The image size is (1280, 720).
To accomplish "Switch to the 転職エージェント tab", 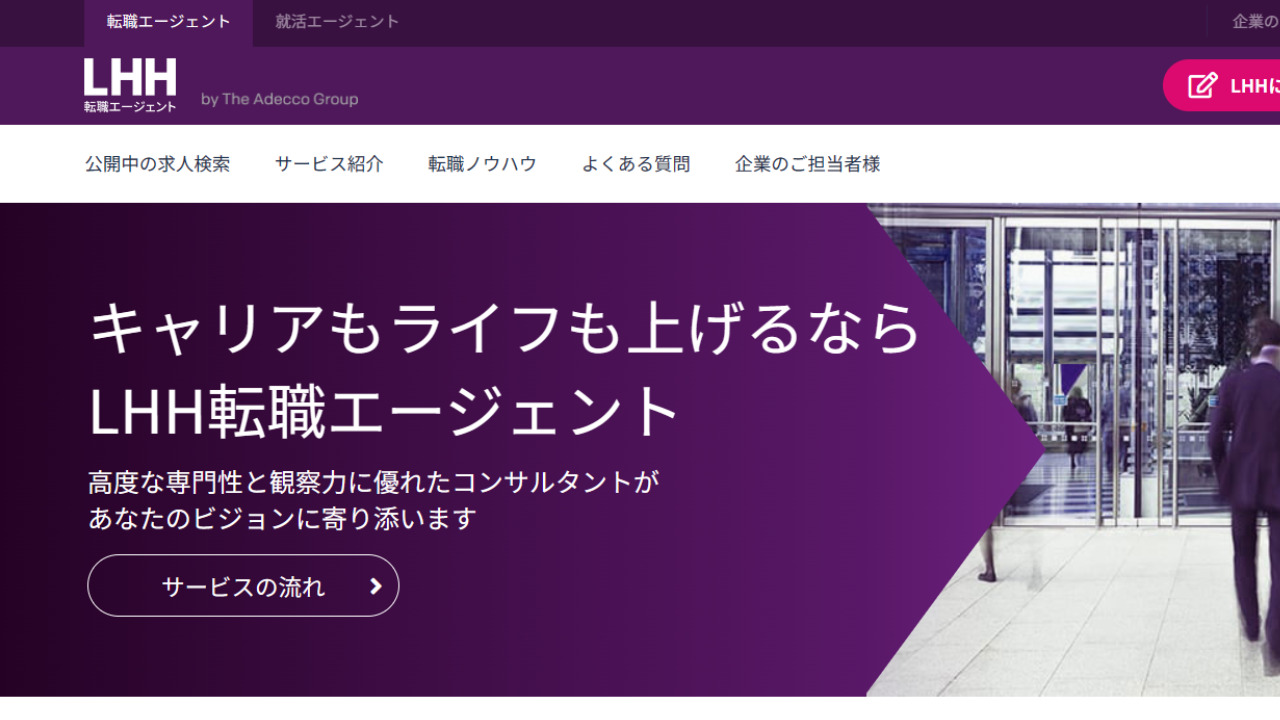I will pyautogui.click(x=168, y=22).
